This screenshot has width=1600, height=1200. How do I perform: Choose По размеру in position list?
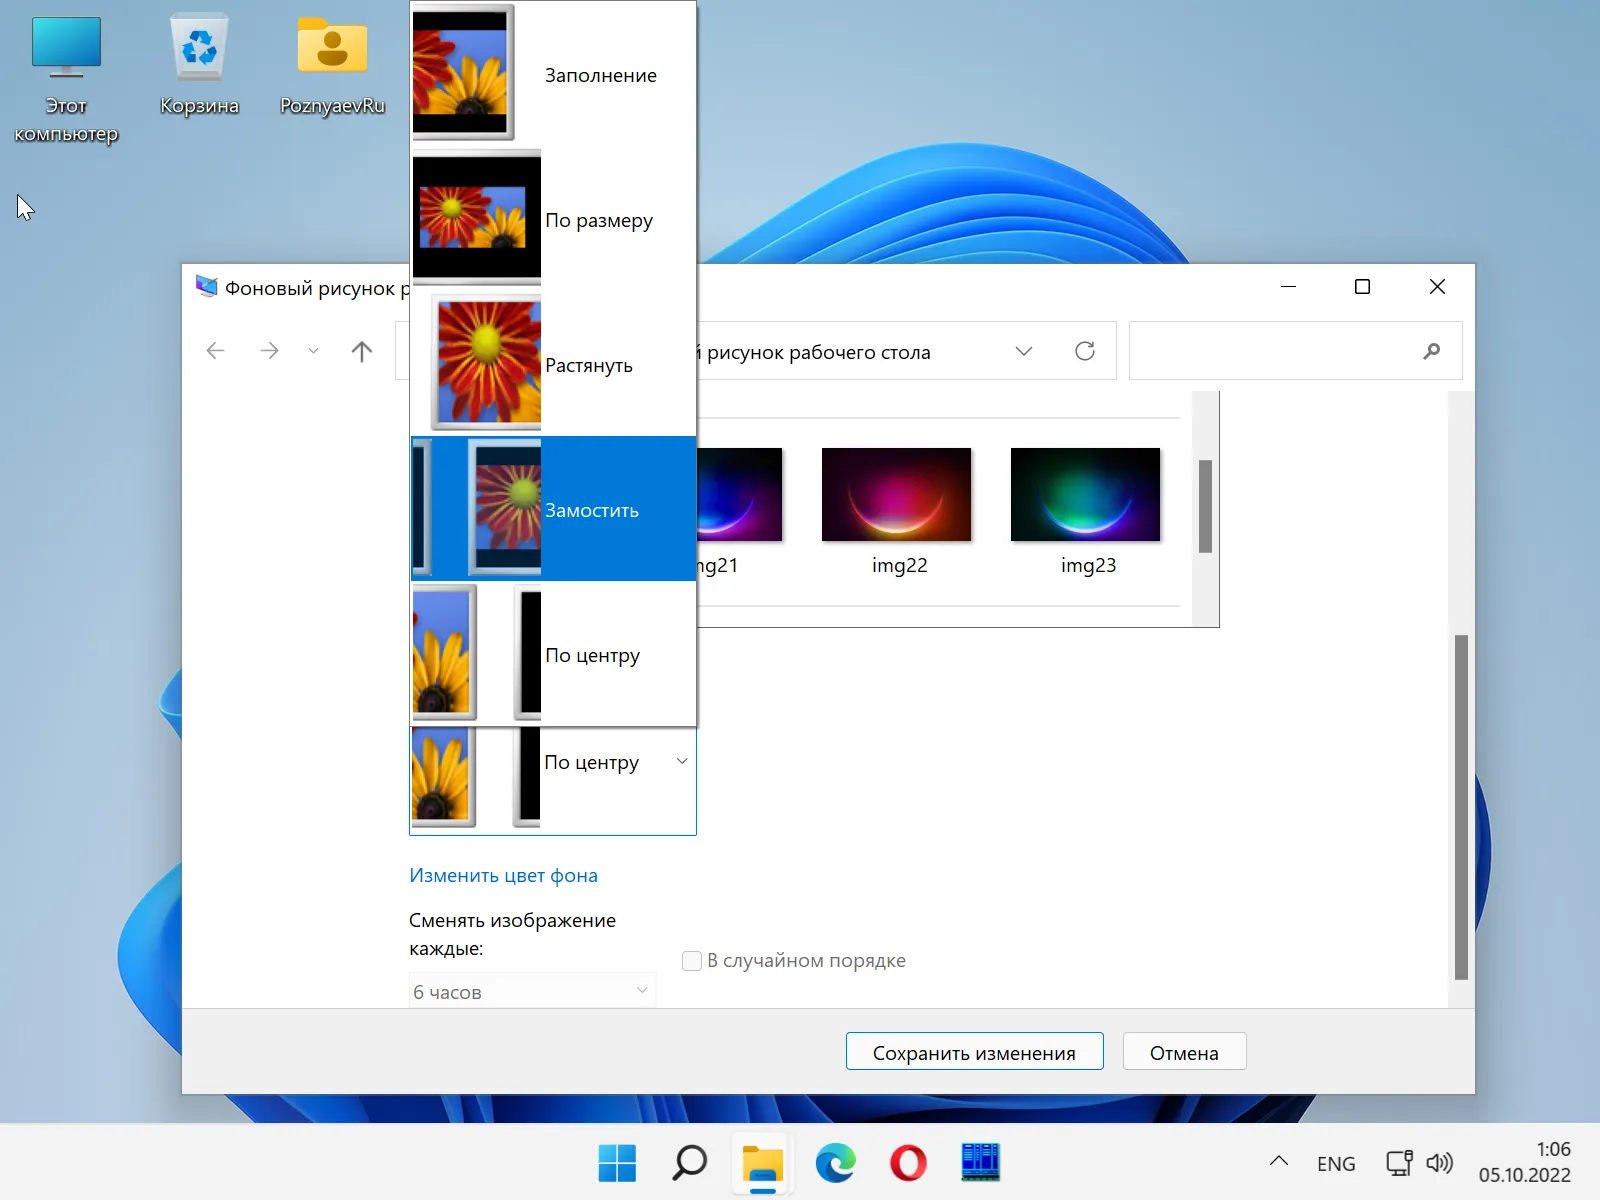coord(553,219)
